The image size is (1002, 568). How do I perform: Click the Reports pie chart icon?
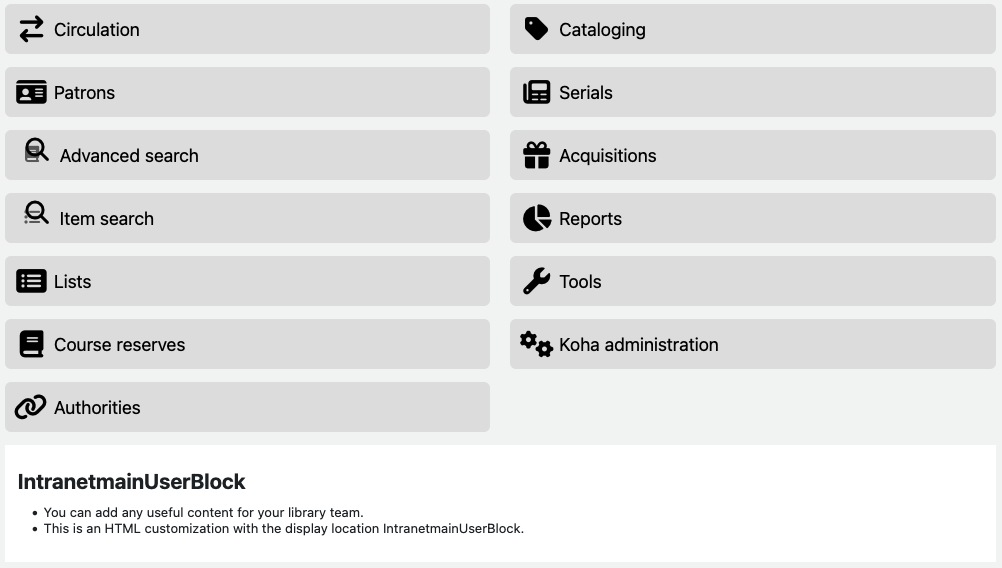(x=536, y=218)
